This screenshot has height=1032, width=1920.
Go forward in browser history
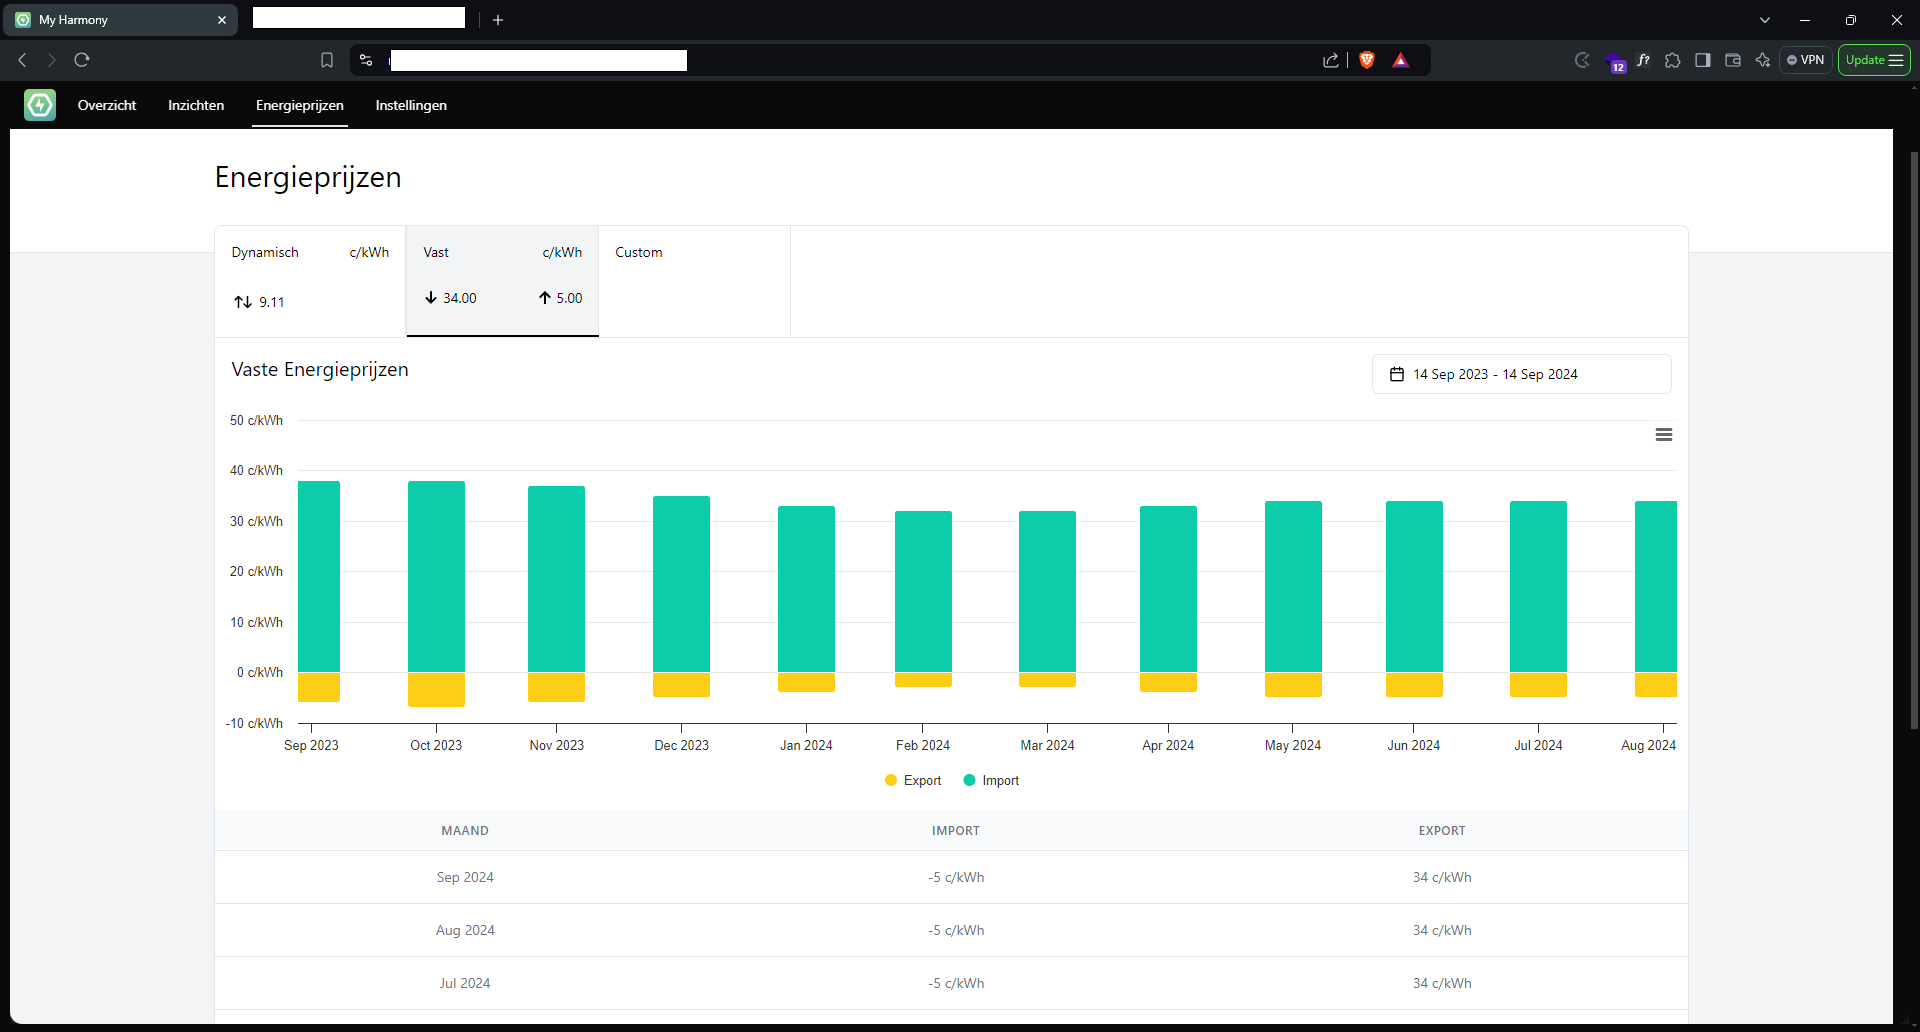tap(52, 60)
